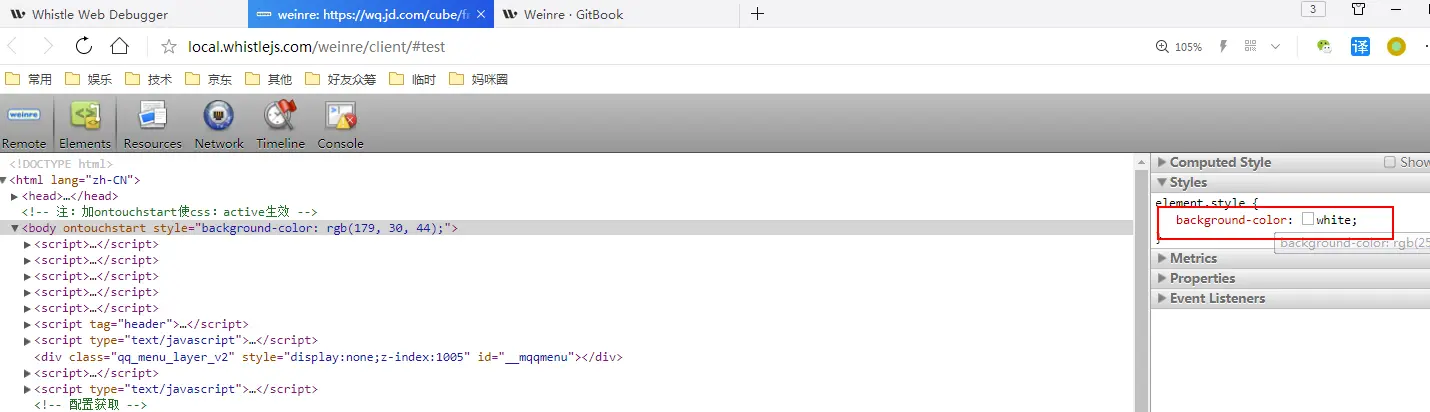Expand the Event Listeners section

click(x=1162, y=298)
